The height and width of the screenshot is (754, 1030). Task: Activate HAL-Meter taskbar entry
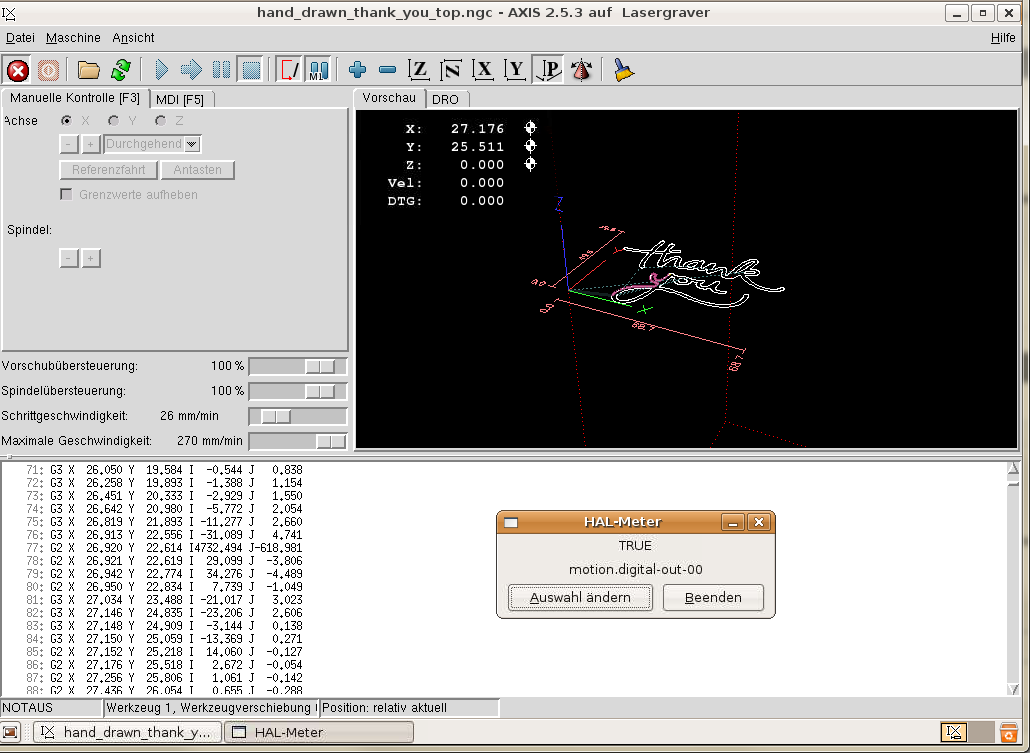pos(319,732)
